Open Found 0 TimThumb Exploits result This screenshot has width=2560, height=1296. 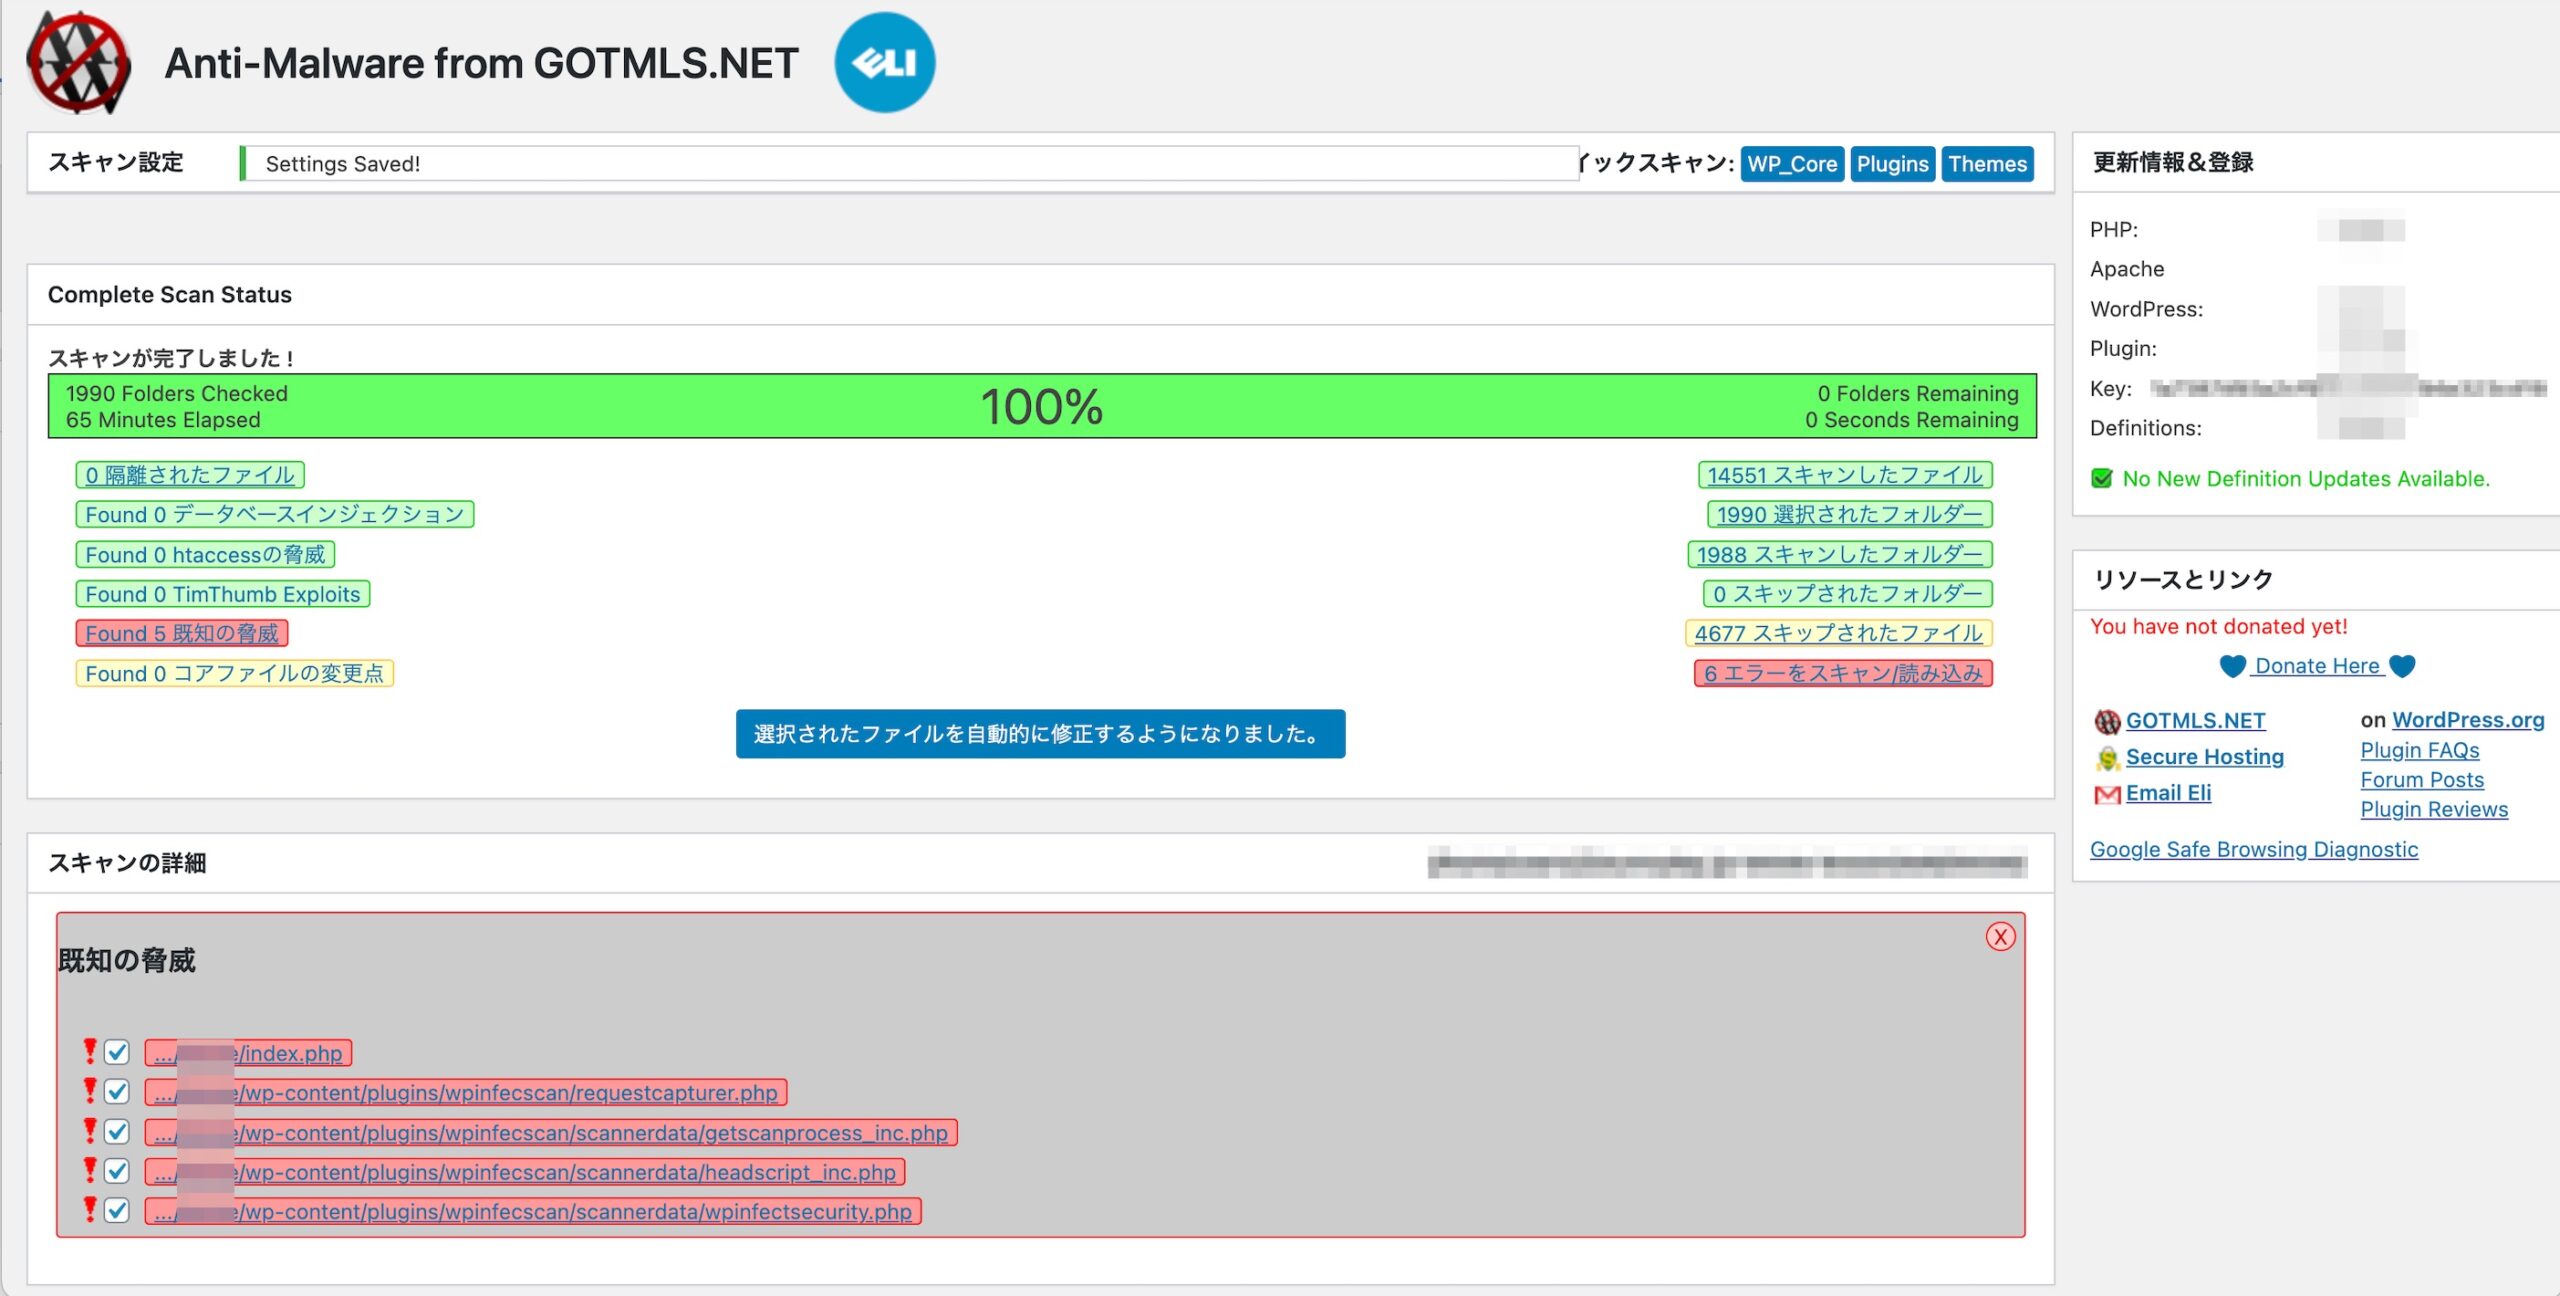tap(223, 594)
